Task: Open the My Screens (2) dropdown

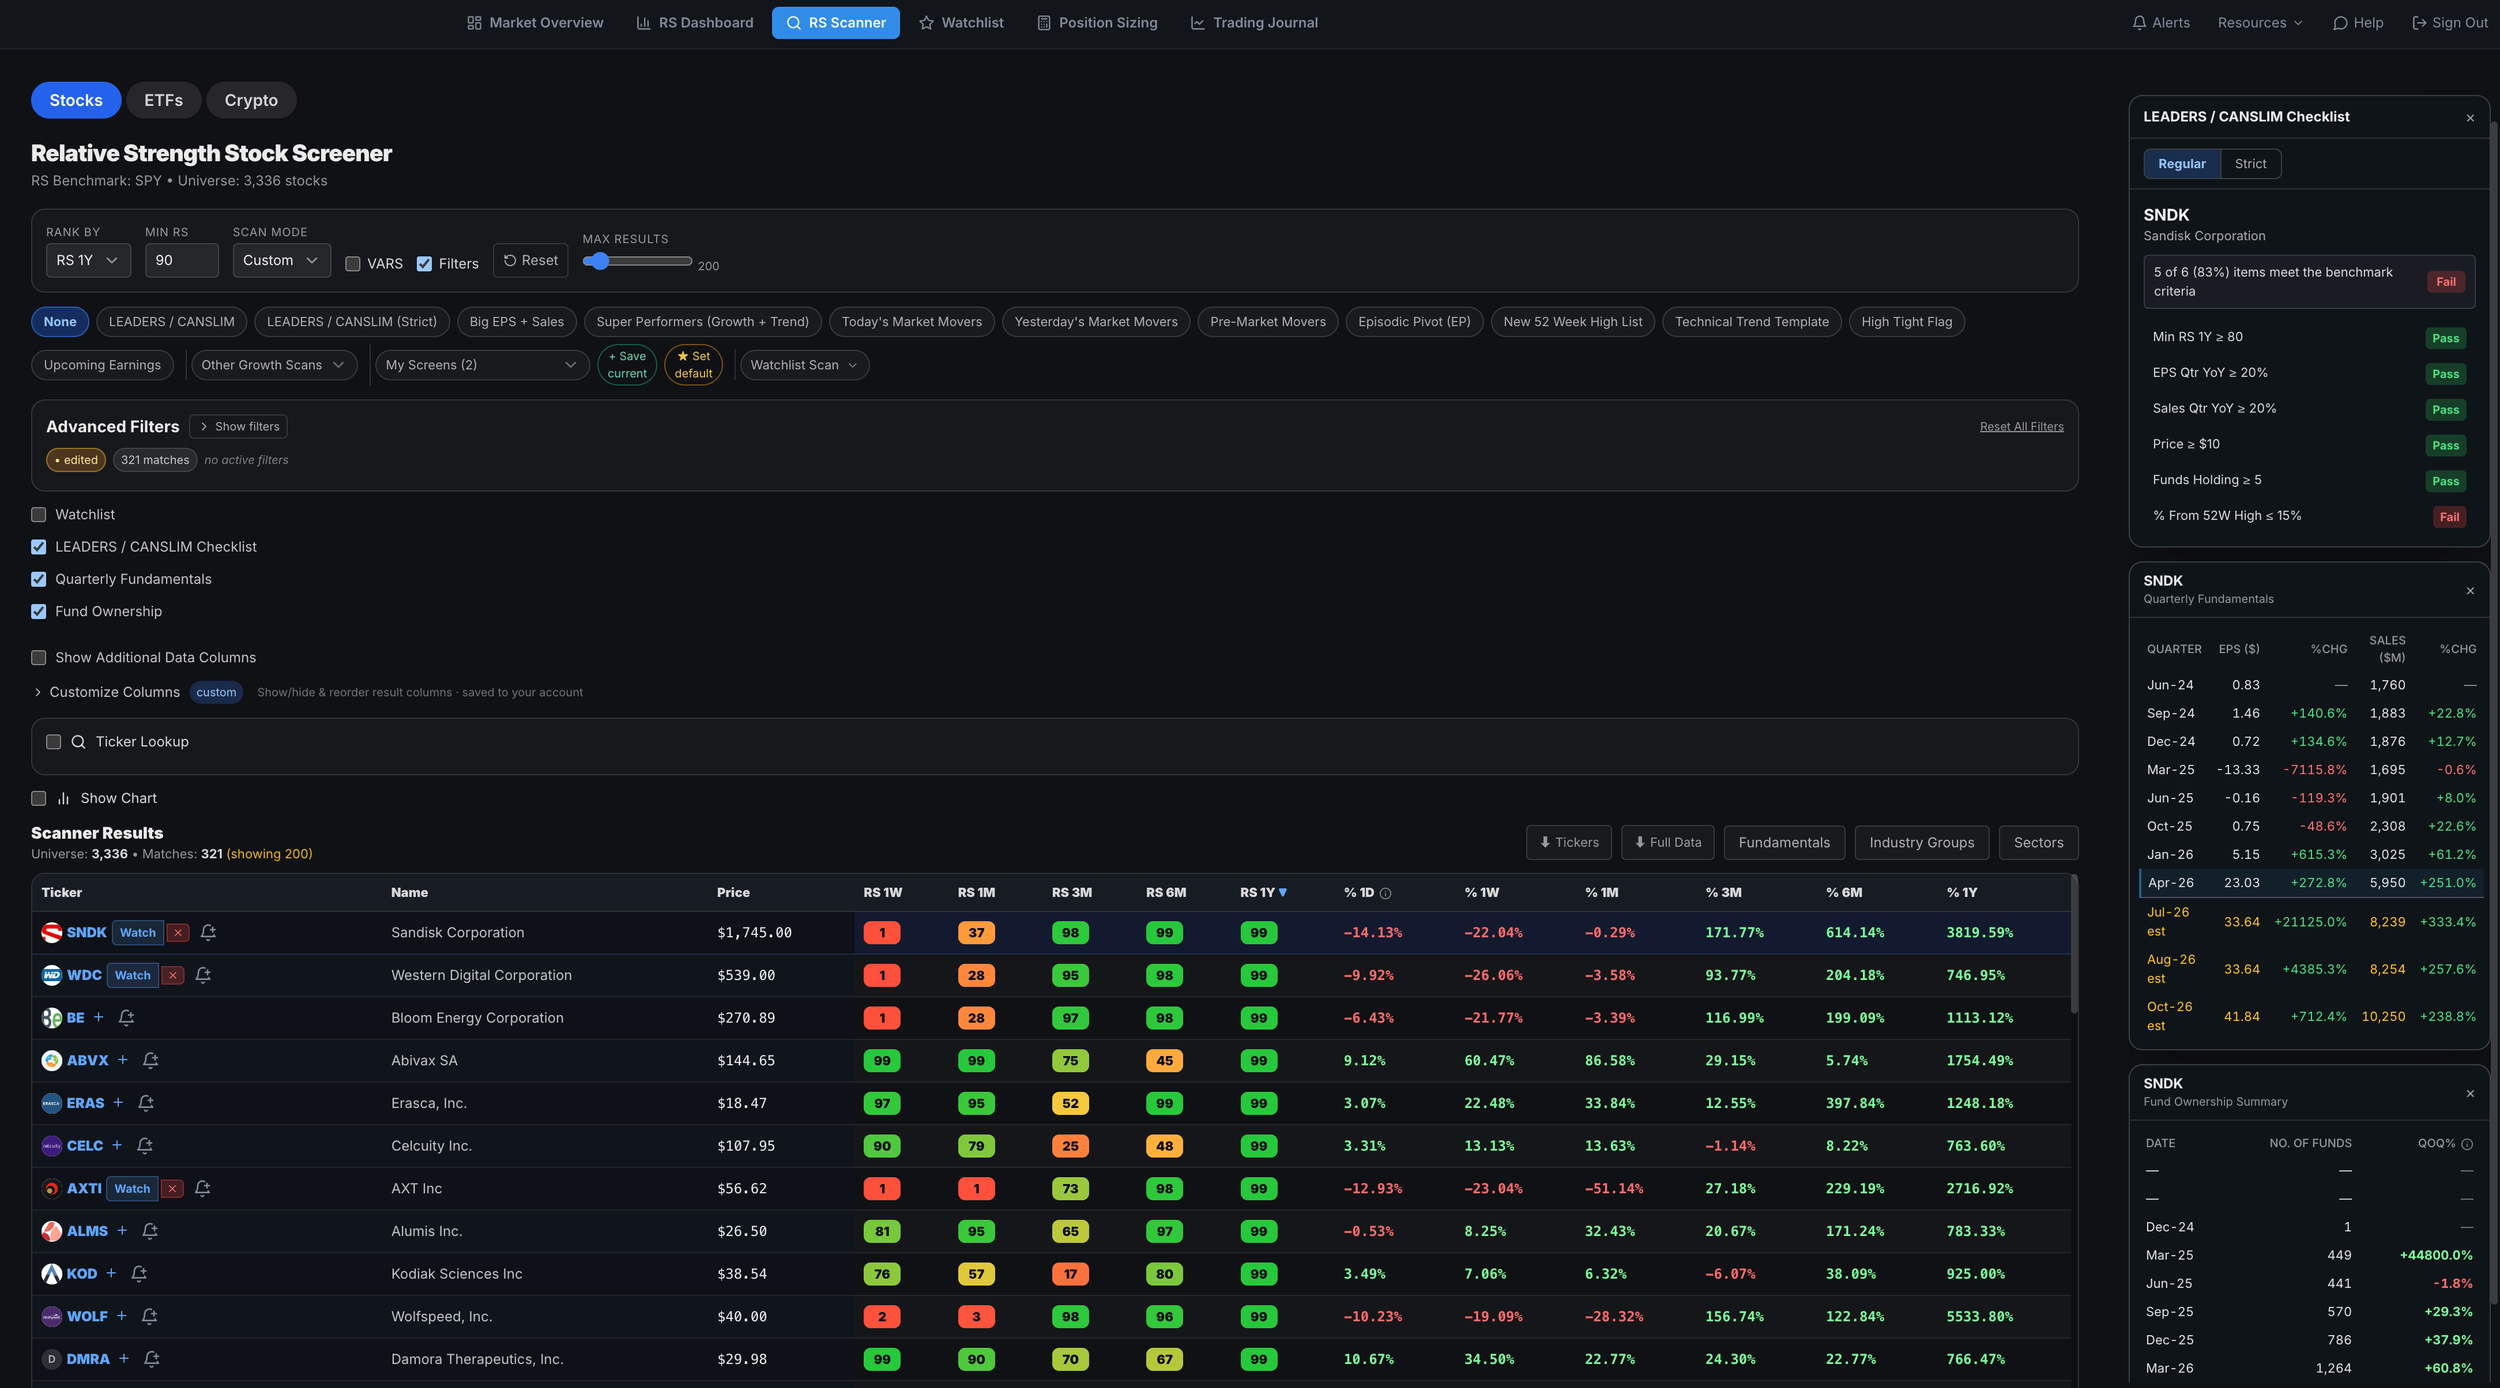Action: 481,365
